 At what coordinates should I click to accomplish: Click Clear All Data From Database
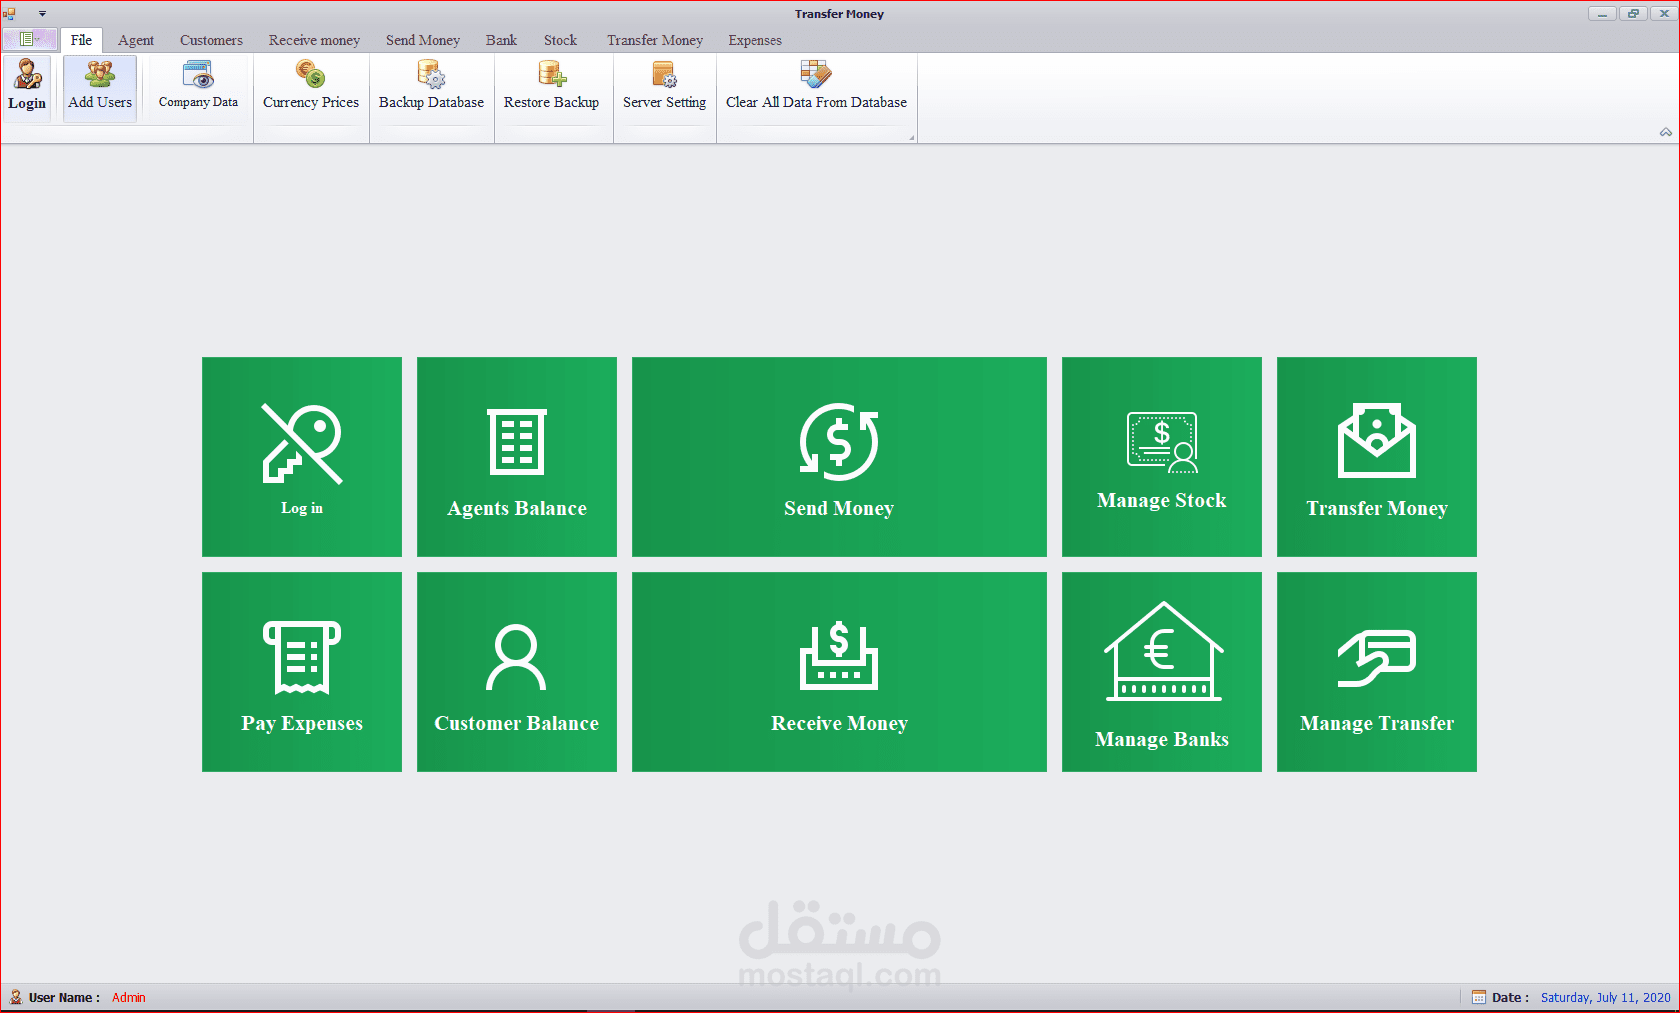(816, 86)
